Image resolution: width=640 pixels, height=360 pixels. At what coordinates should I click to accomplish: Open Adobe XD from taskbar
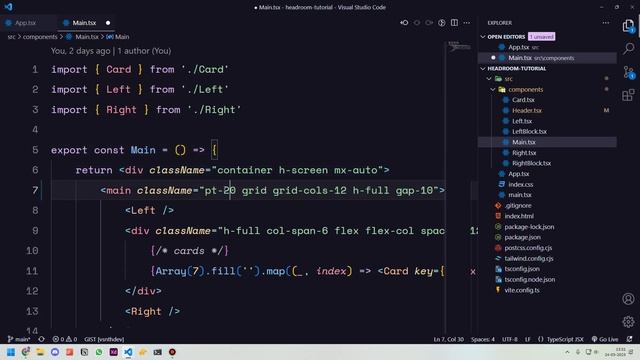coord(113,352)
